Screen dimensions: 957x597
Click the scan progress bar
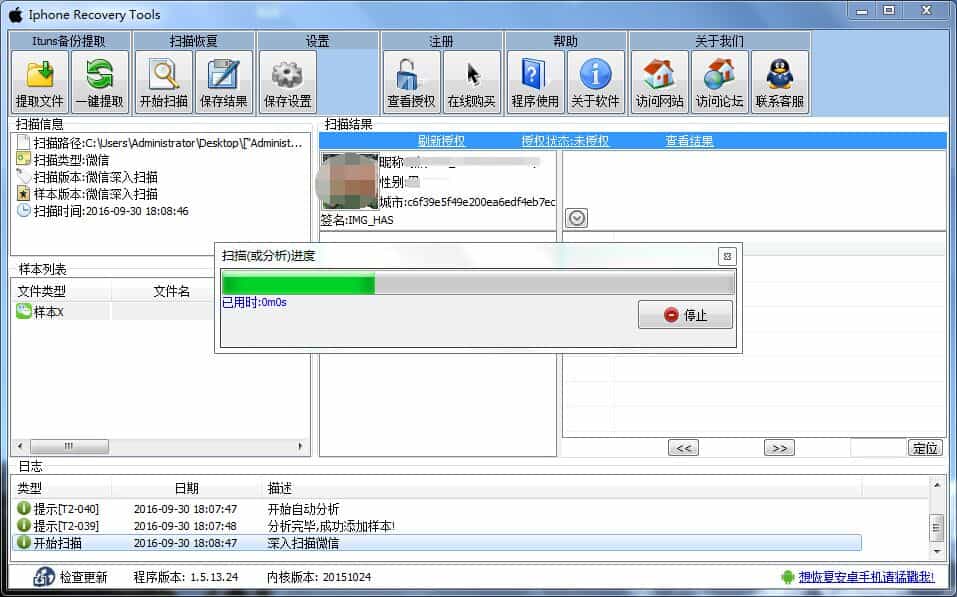click(x=478, y=284)
